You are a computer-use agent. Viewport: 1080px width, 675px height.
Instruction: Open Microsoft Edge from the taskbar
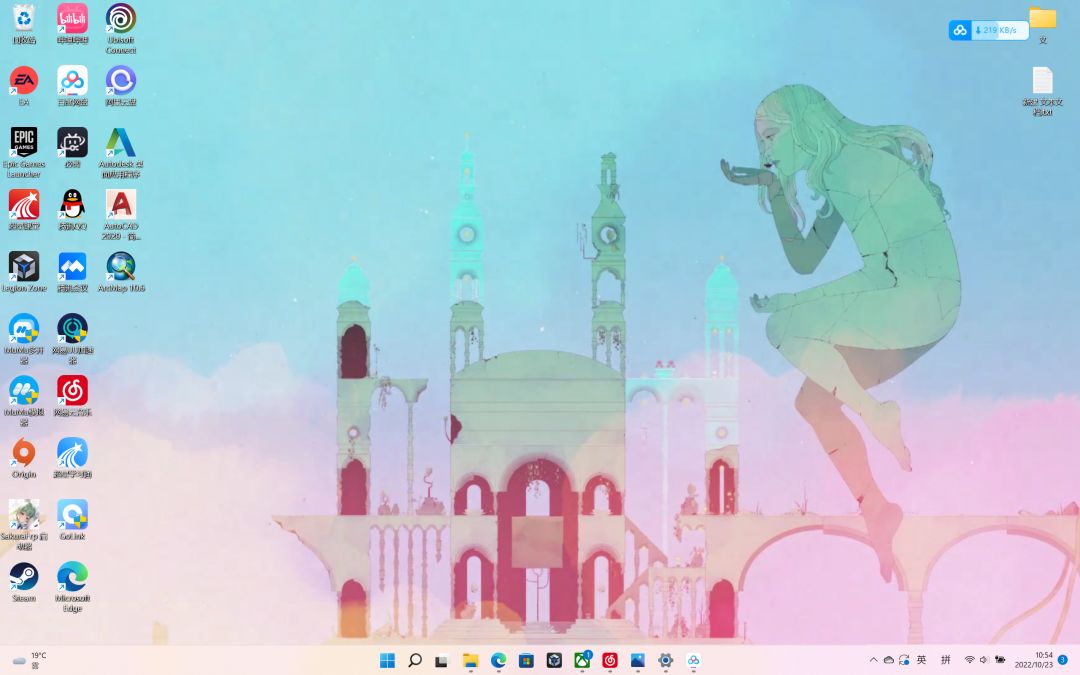pyautogui.click(x=498, y=661)
